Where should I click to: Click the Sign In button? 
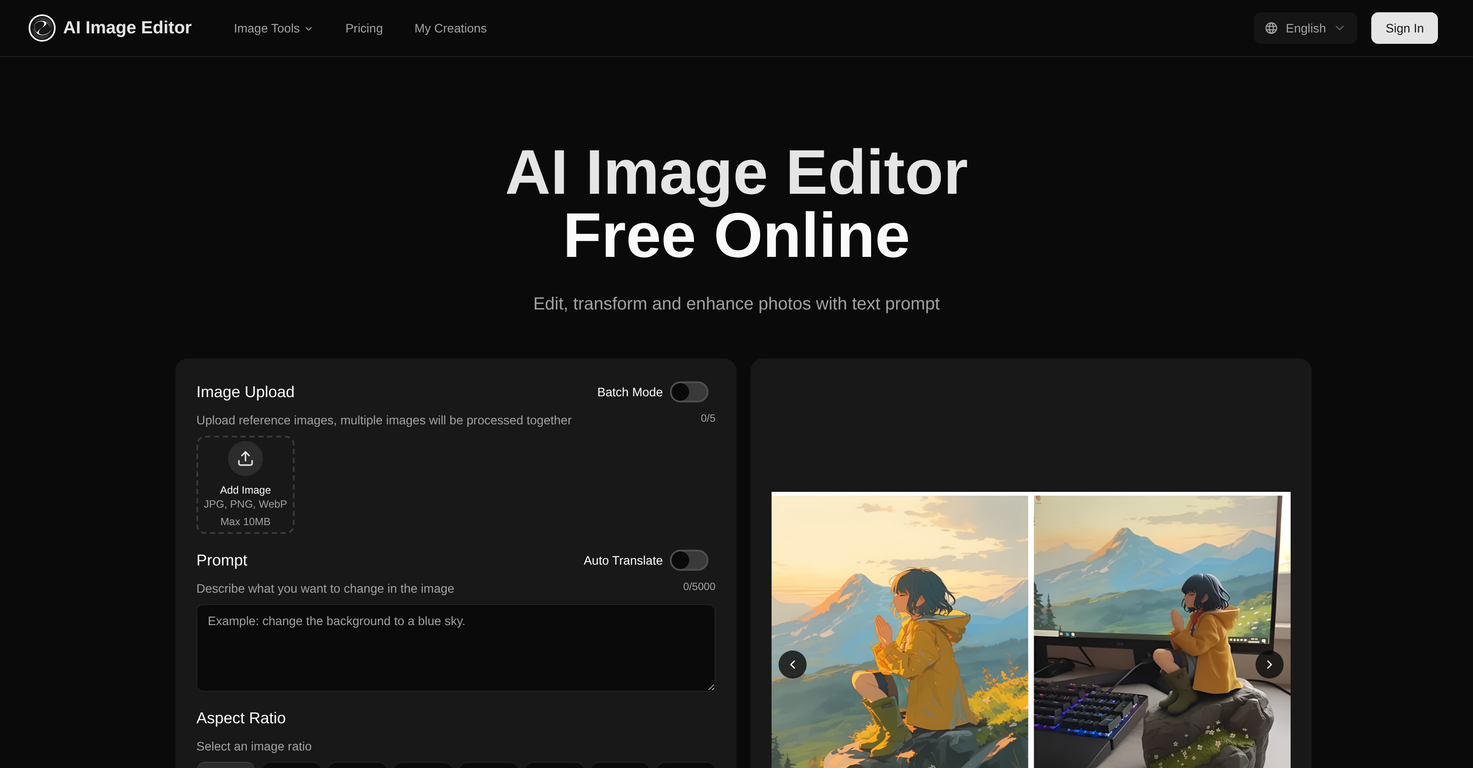pos(1404,27)
